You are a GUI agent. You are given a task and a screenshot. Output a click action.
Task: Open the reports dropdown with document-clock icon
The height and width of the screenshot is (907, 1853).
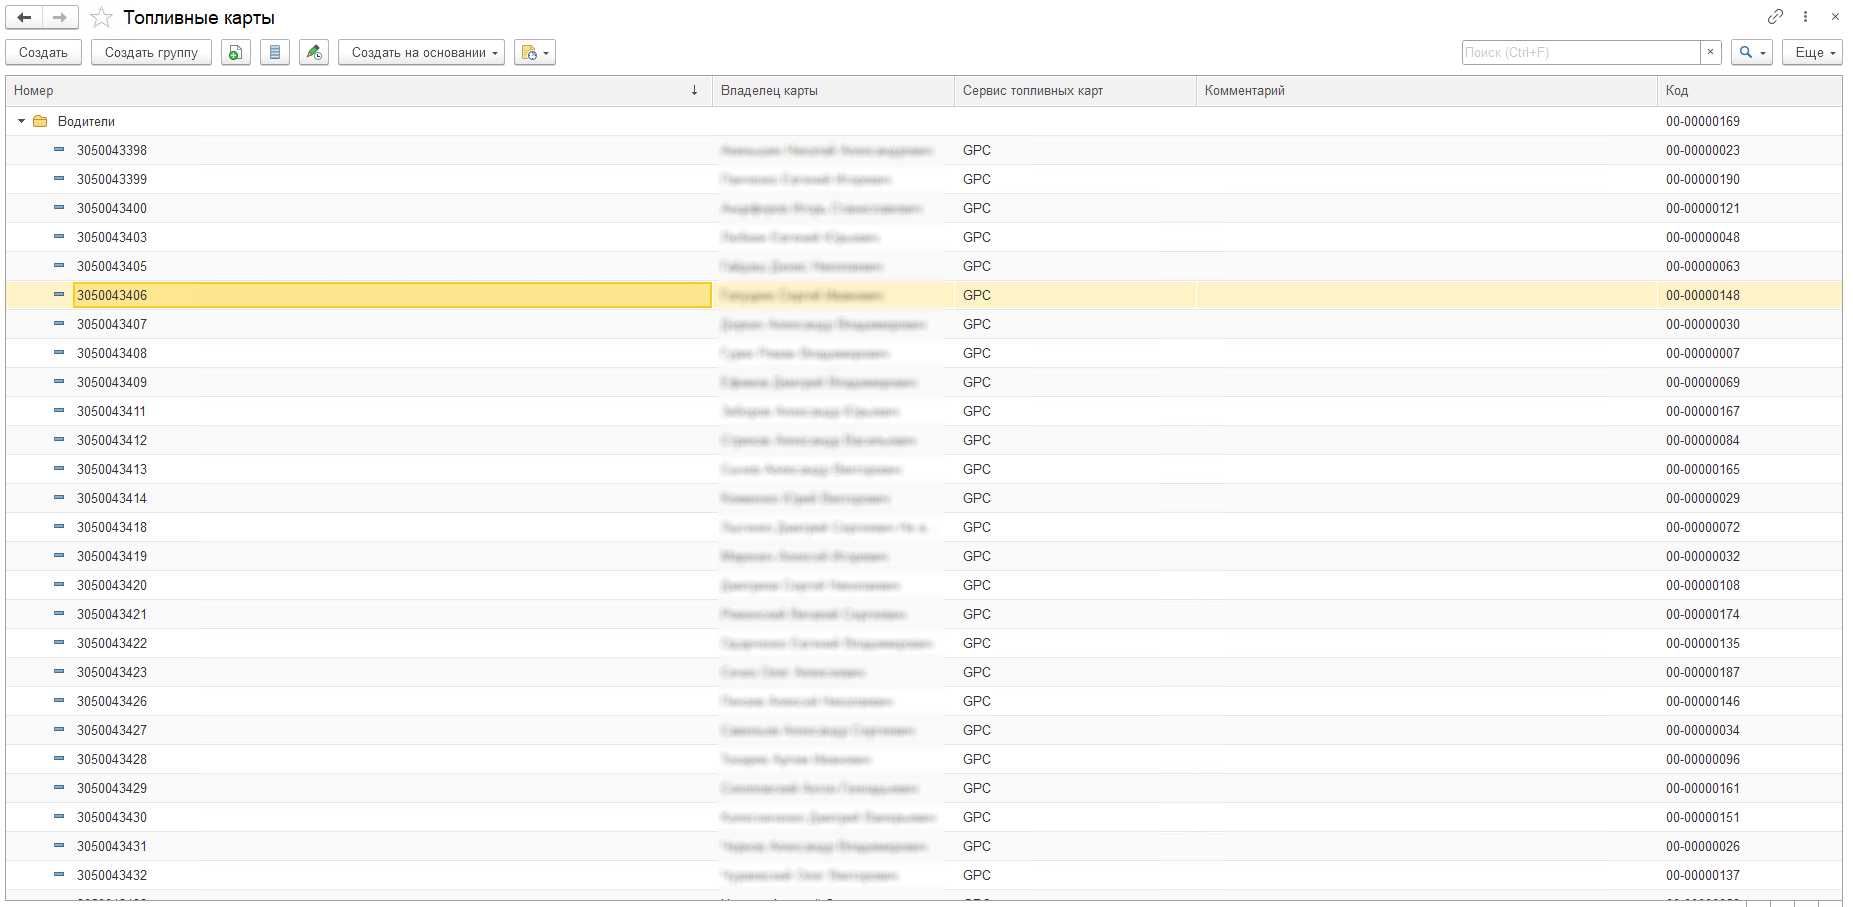pyautogui.click(x=535, y=53)
